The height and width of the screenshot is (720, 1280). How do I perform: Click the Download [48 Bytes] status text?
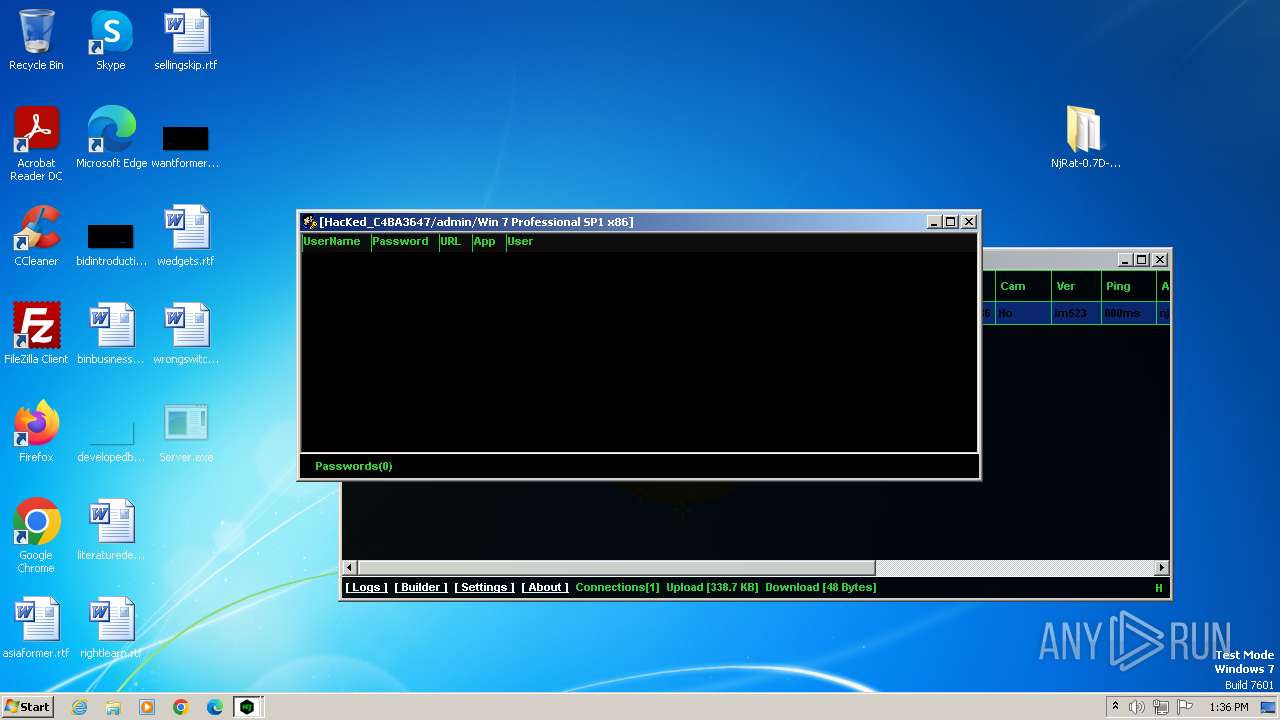(x=820, y=587)
